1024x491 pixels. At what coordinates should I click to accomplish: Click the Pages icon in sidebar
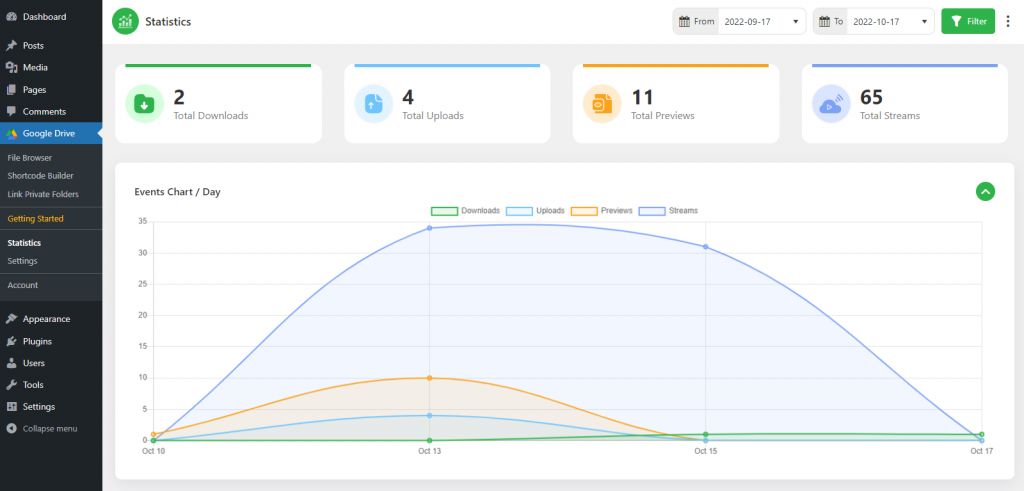coord(11,89)
